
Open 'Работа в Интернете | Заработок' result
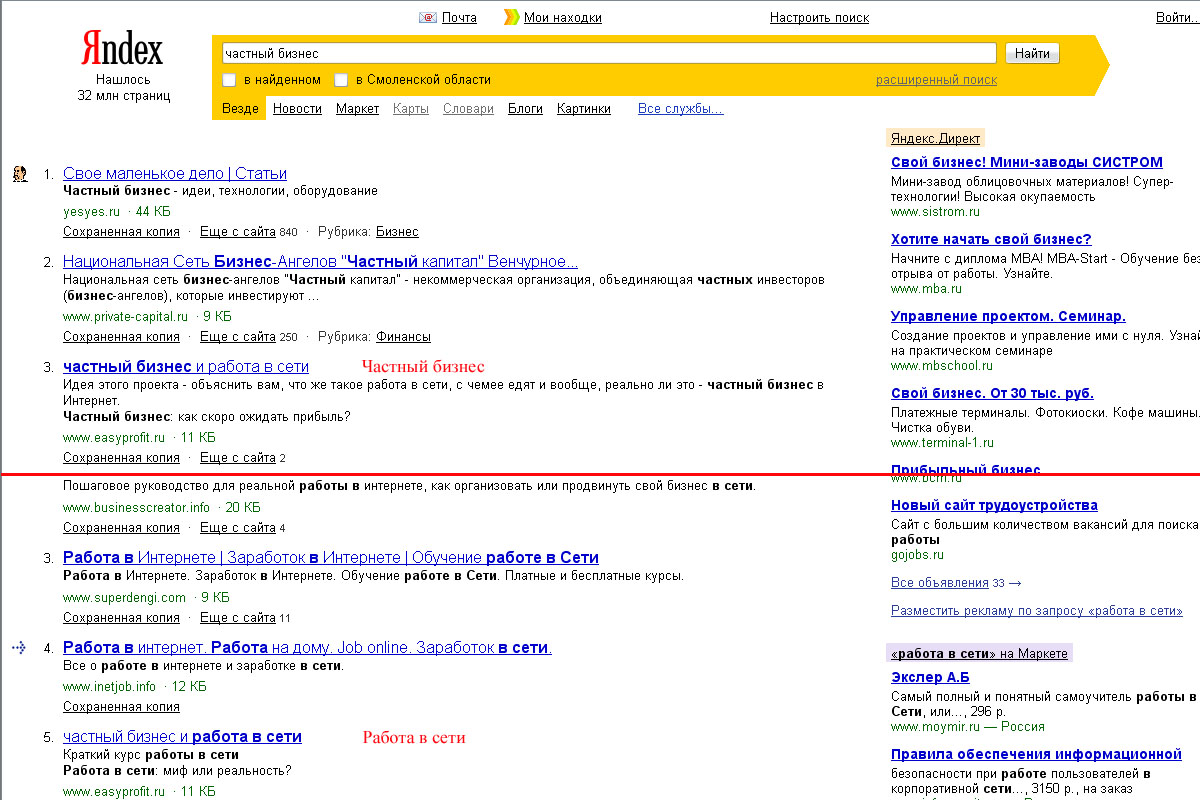331,557
